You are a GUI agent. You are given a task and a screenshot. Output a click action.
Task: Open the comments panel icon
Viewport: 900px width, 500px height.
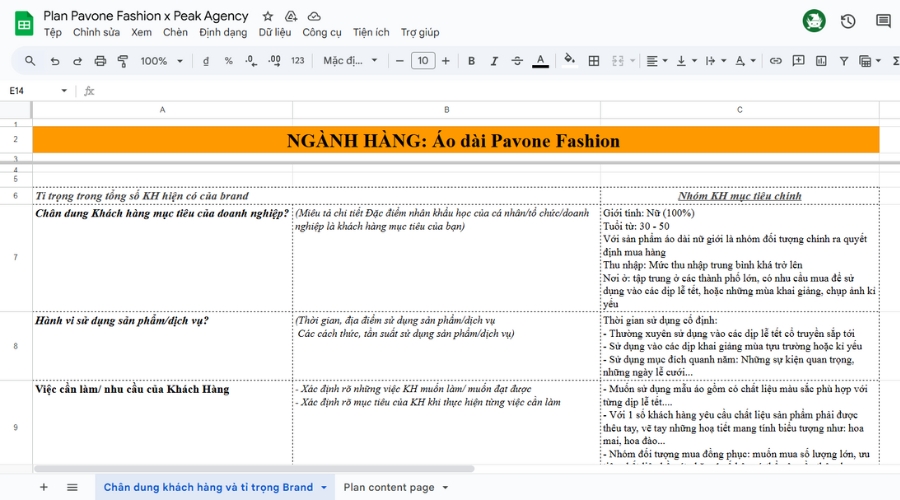[883, 21]
